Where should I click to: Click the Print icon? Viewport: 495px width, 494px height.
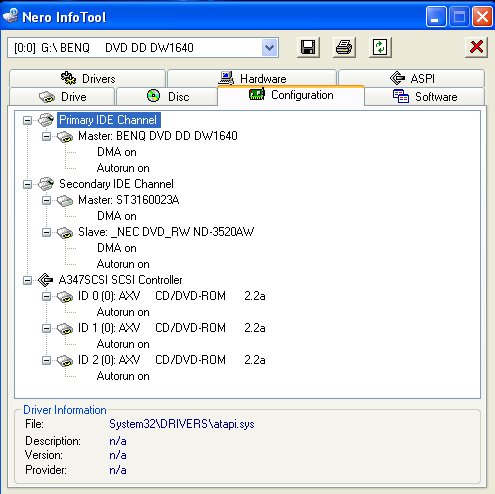344,47
